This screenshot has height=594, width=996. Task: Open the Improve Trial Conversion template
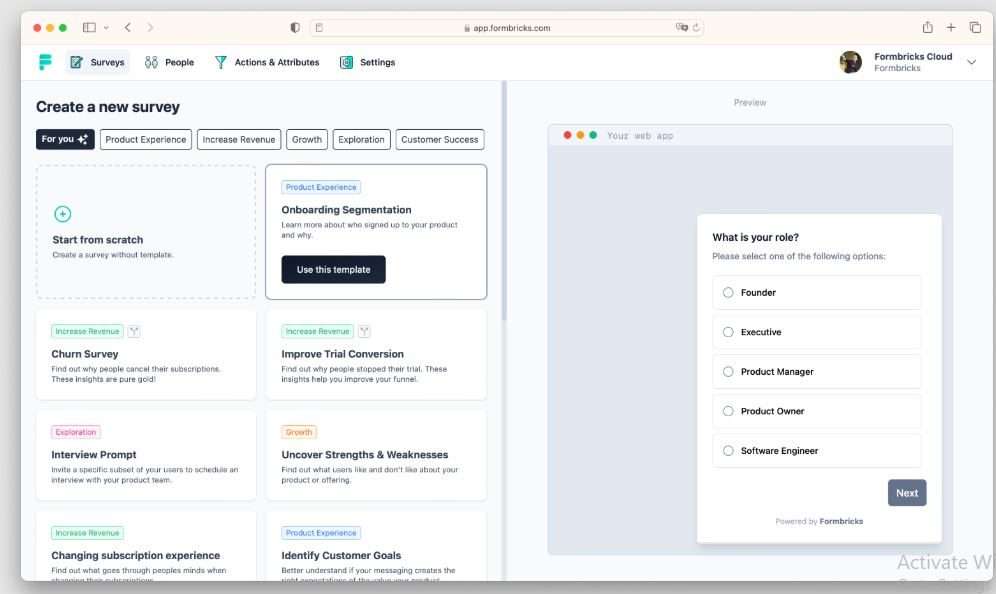click(x=376, y=354)
